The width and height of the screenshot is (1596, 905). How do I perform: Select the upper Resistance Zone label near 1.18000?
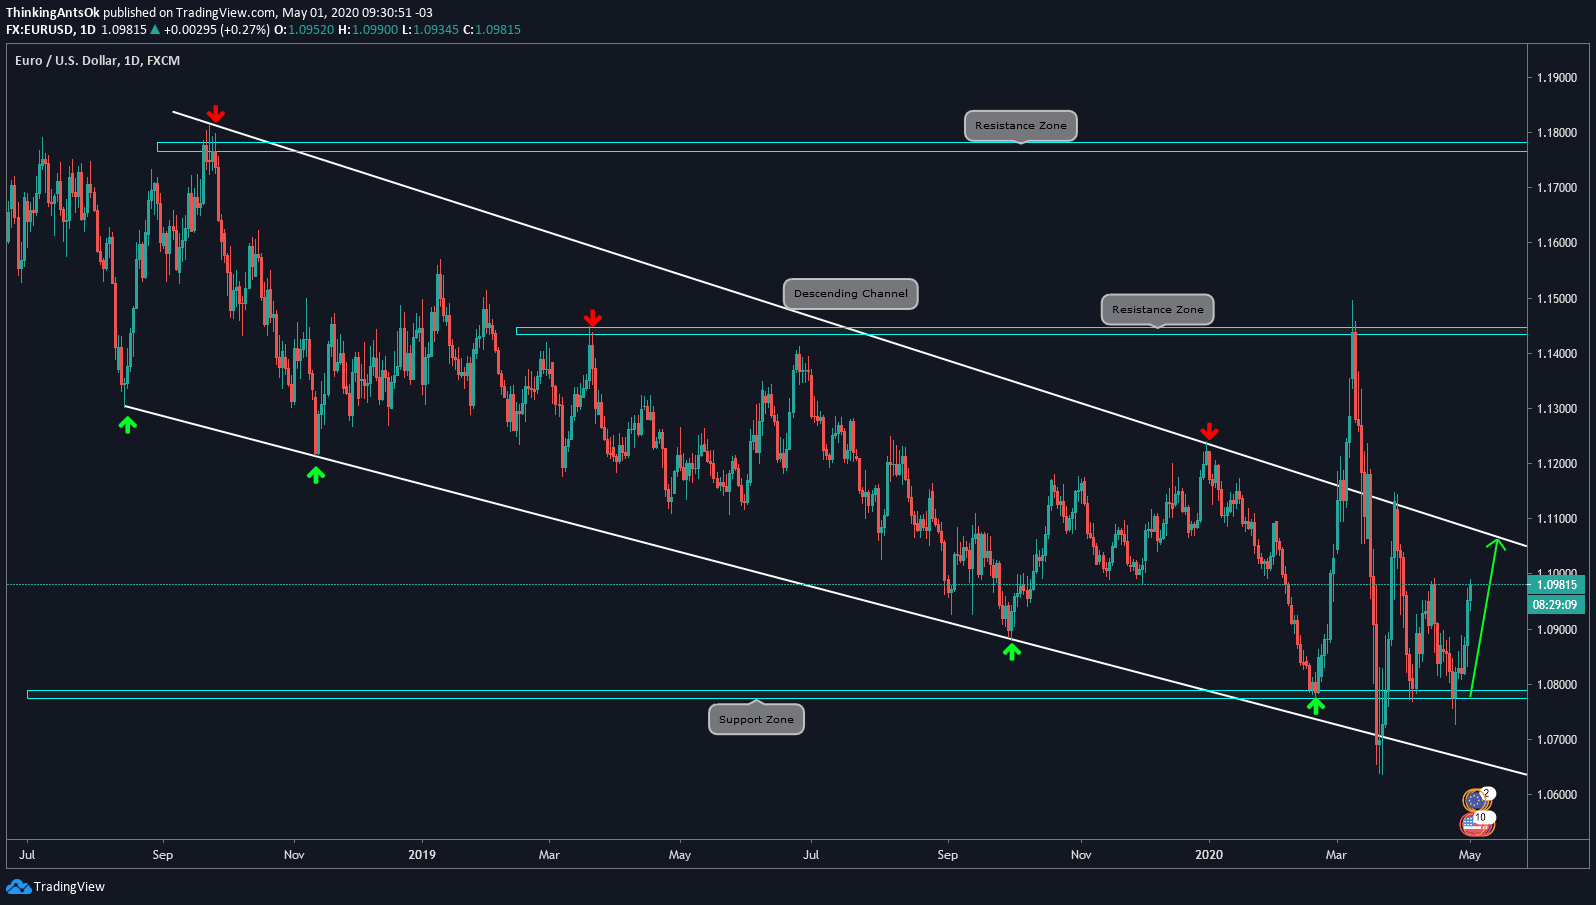[1020, 126]
